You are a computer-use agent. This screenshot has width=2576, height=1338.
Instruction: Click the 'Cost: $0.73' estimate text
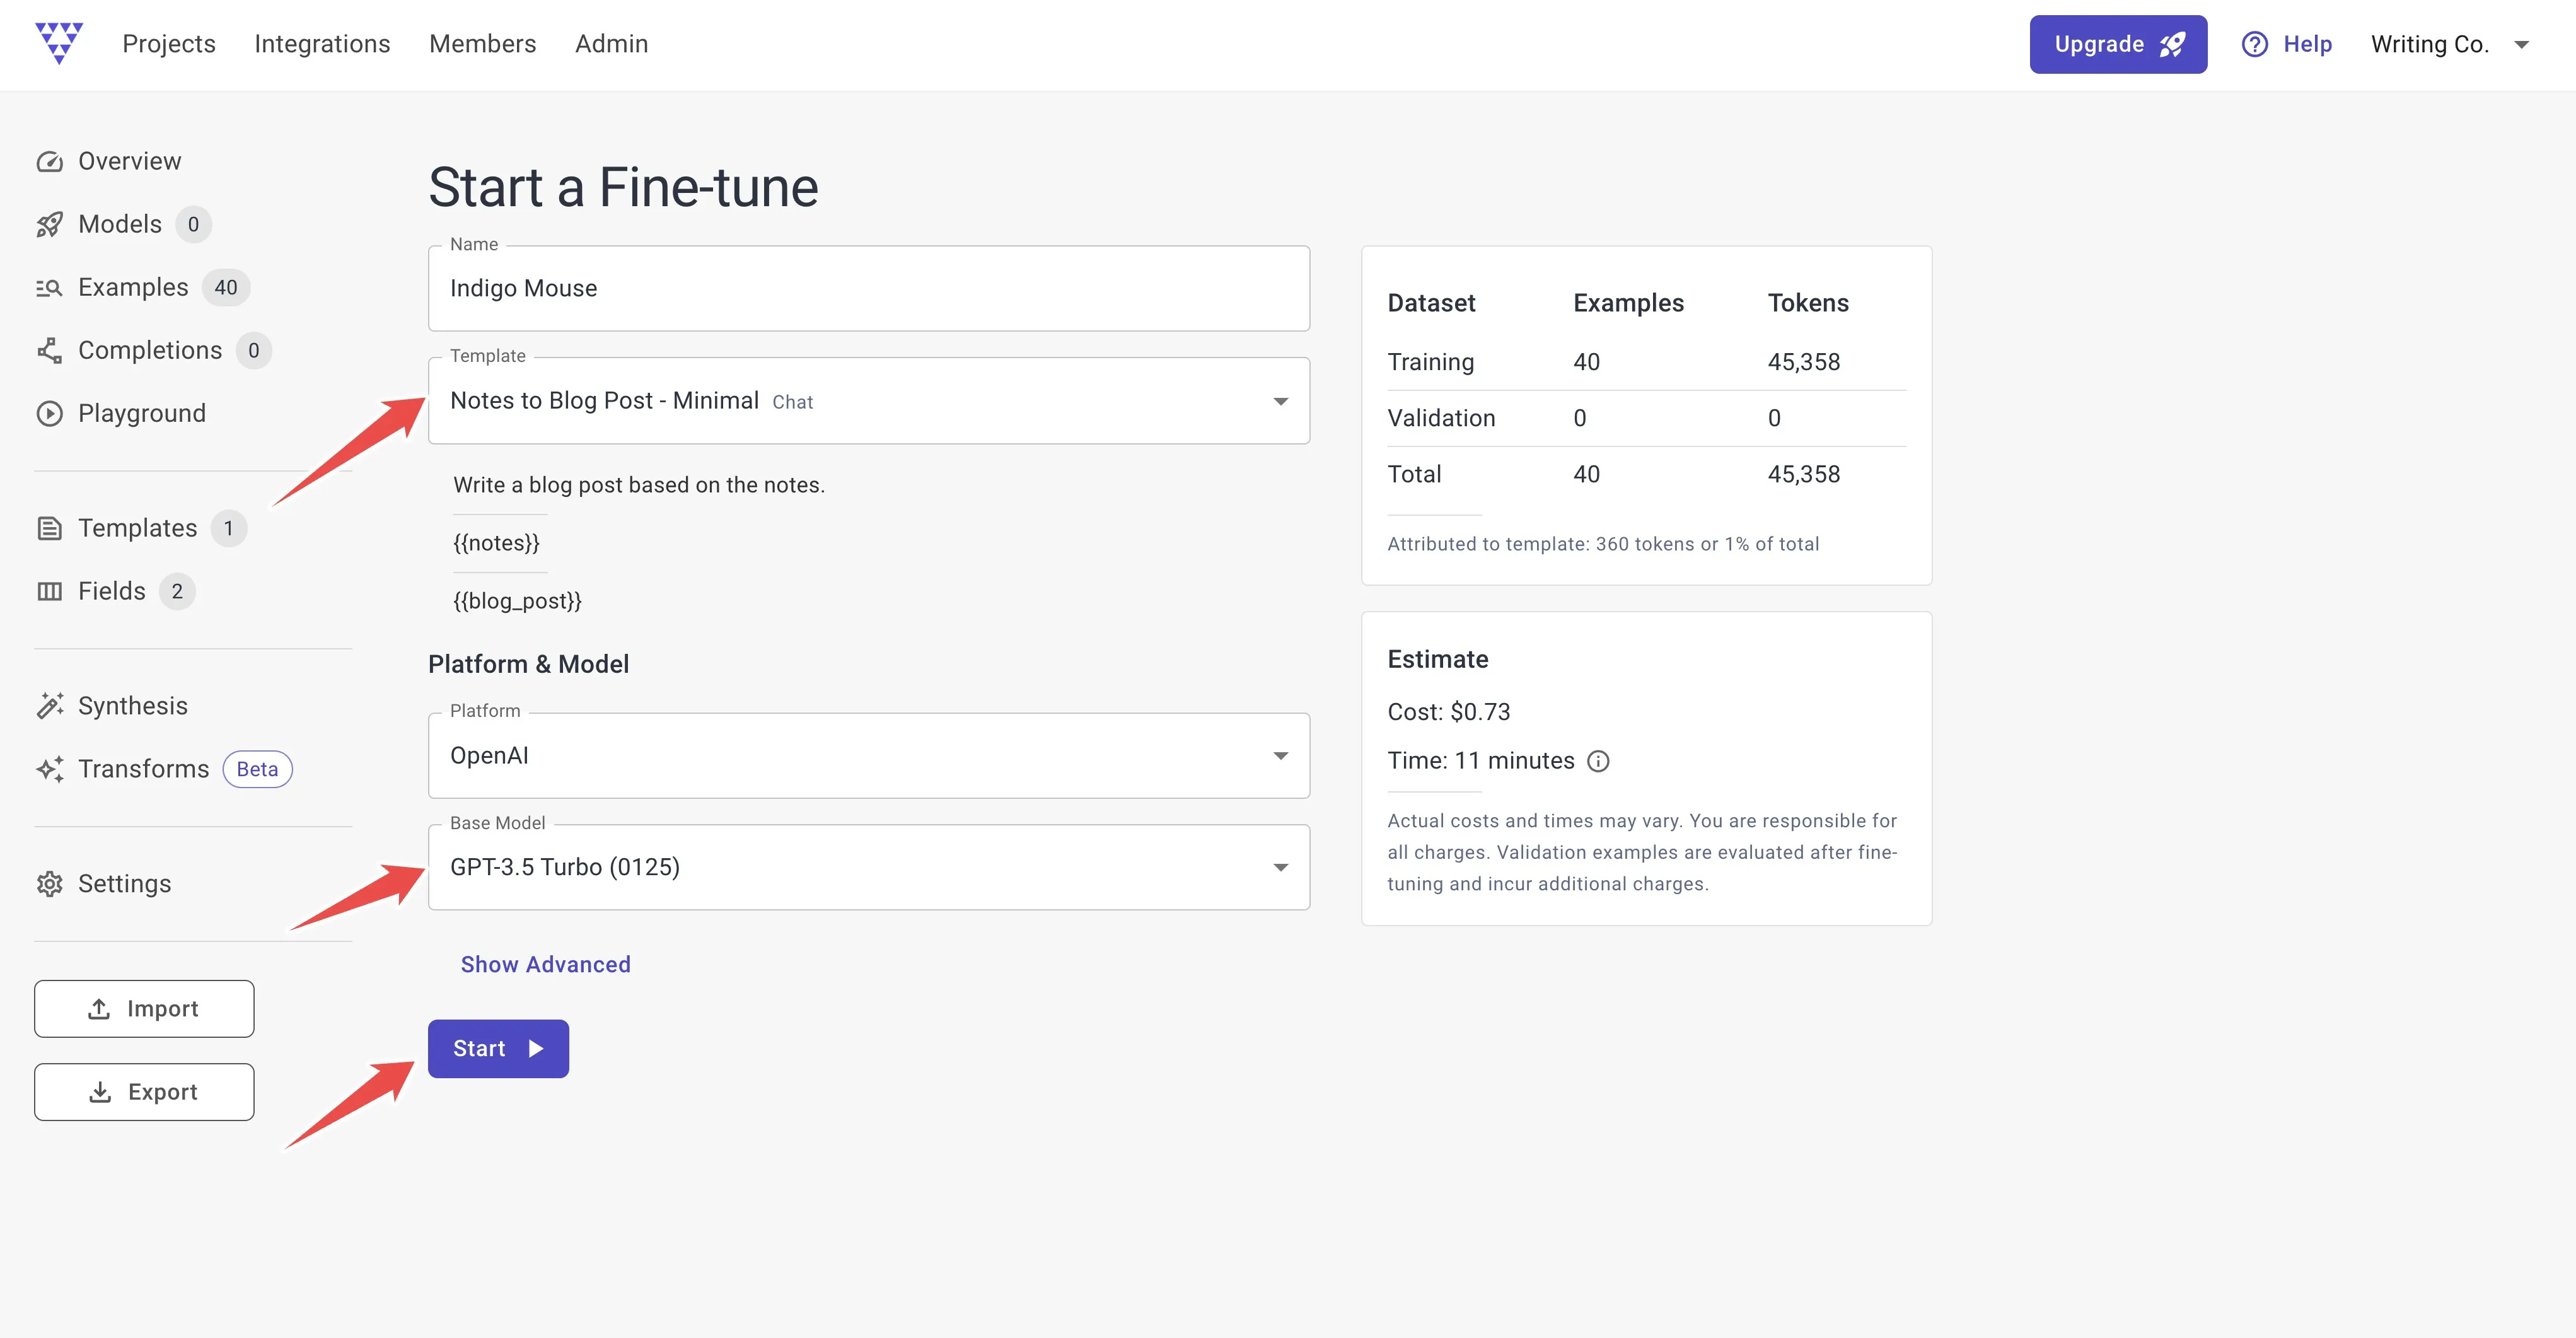[x=1448, y=712]
